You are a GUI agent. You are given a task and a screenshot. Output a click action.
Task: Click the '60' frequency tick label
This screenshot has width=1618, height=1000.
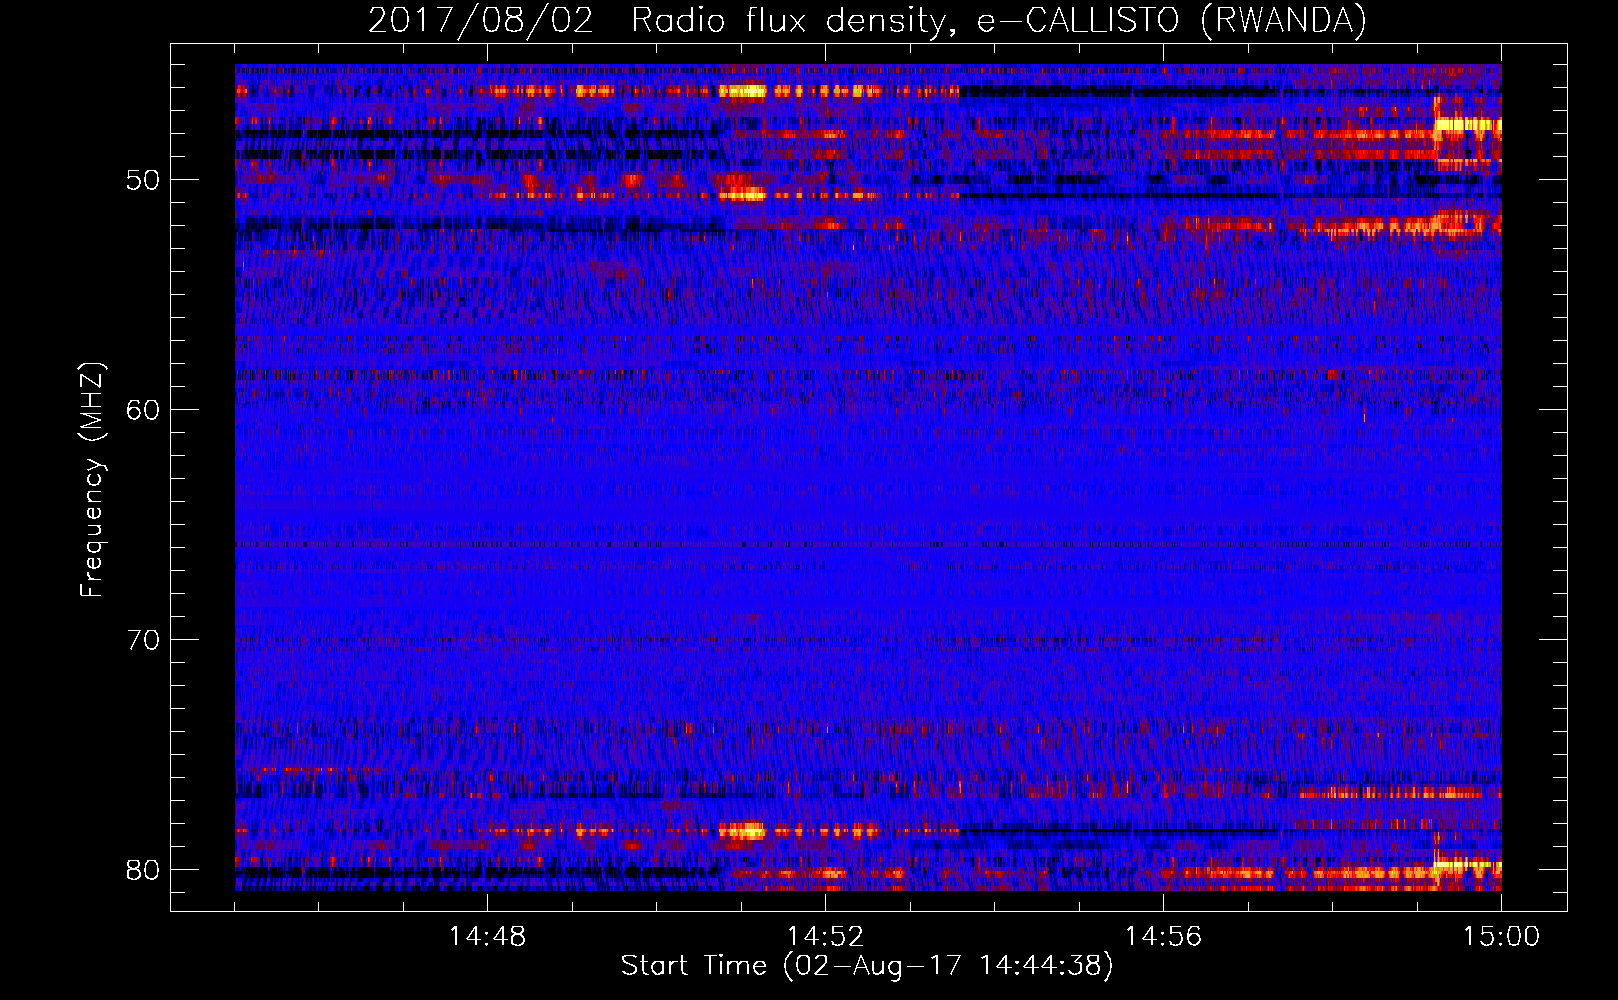[x=143, y=410]
